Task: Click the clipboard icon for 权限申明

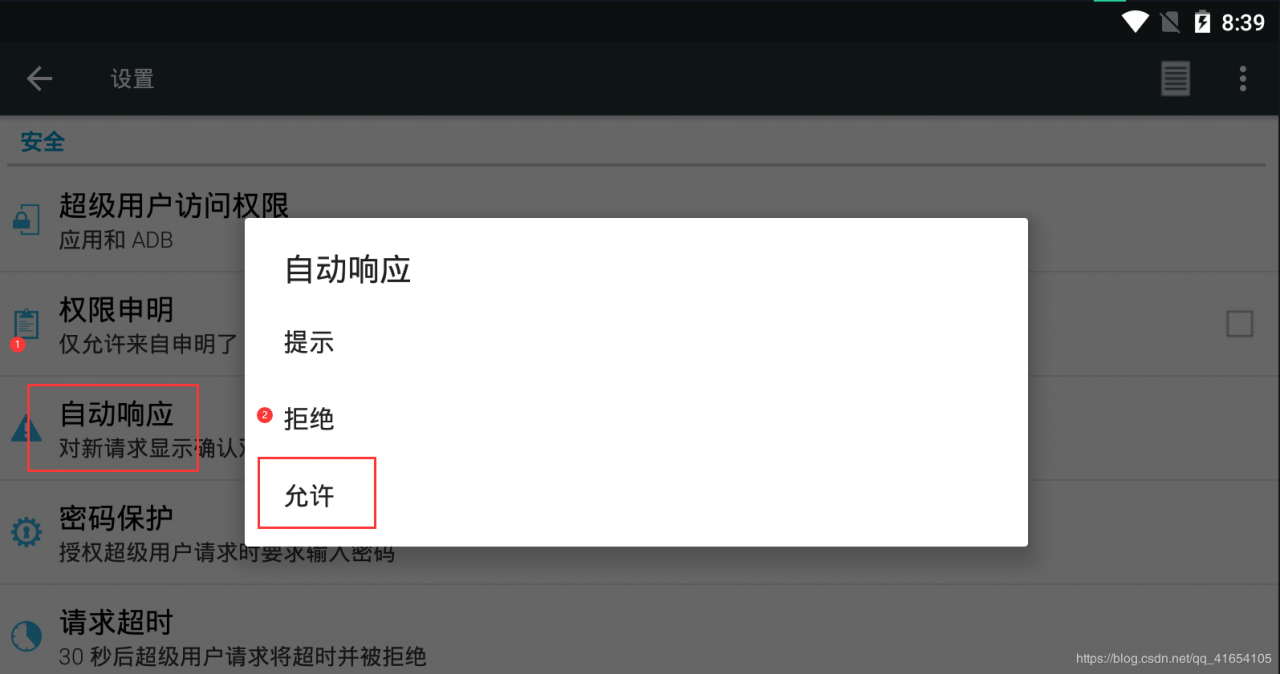Action: (26, 324)
